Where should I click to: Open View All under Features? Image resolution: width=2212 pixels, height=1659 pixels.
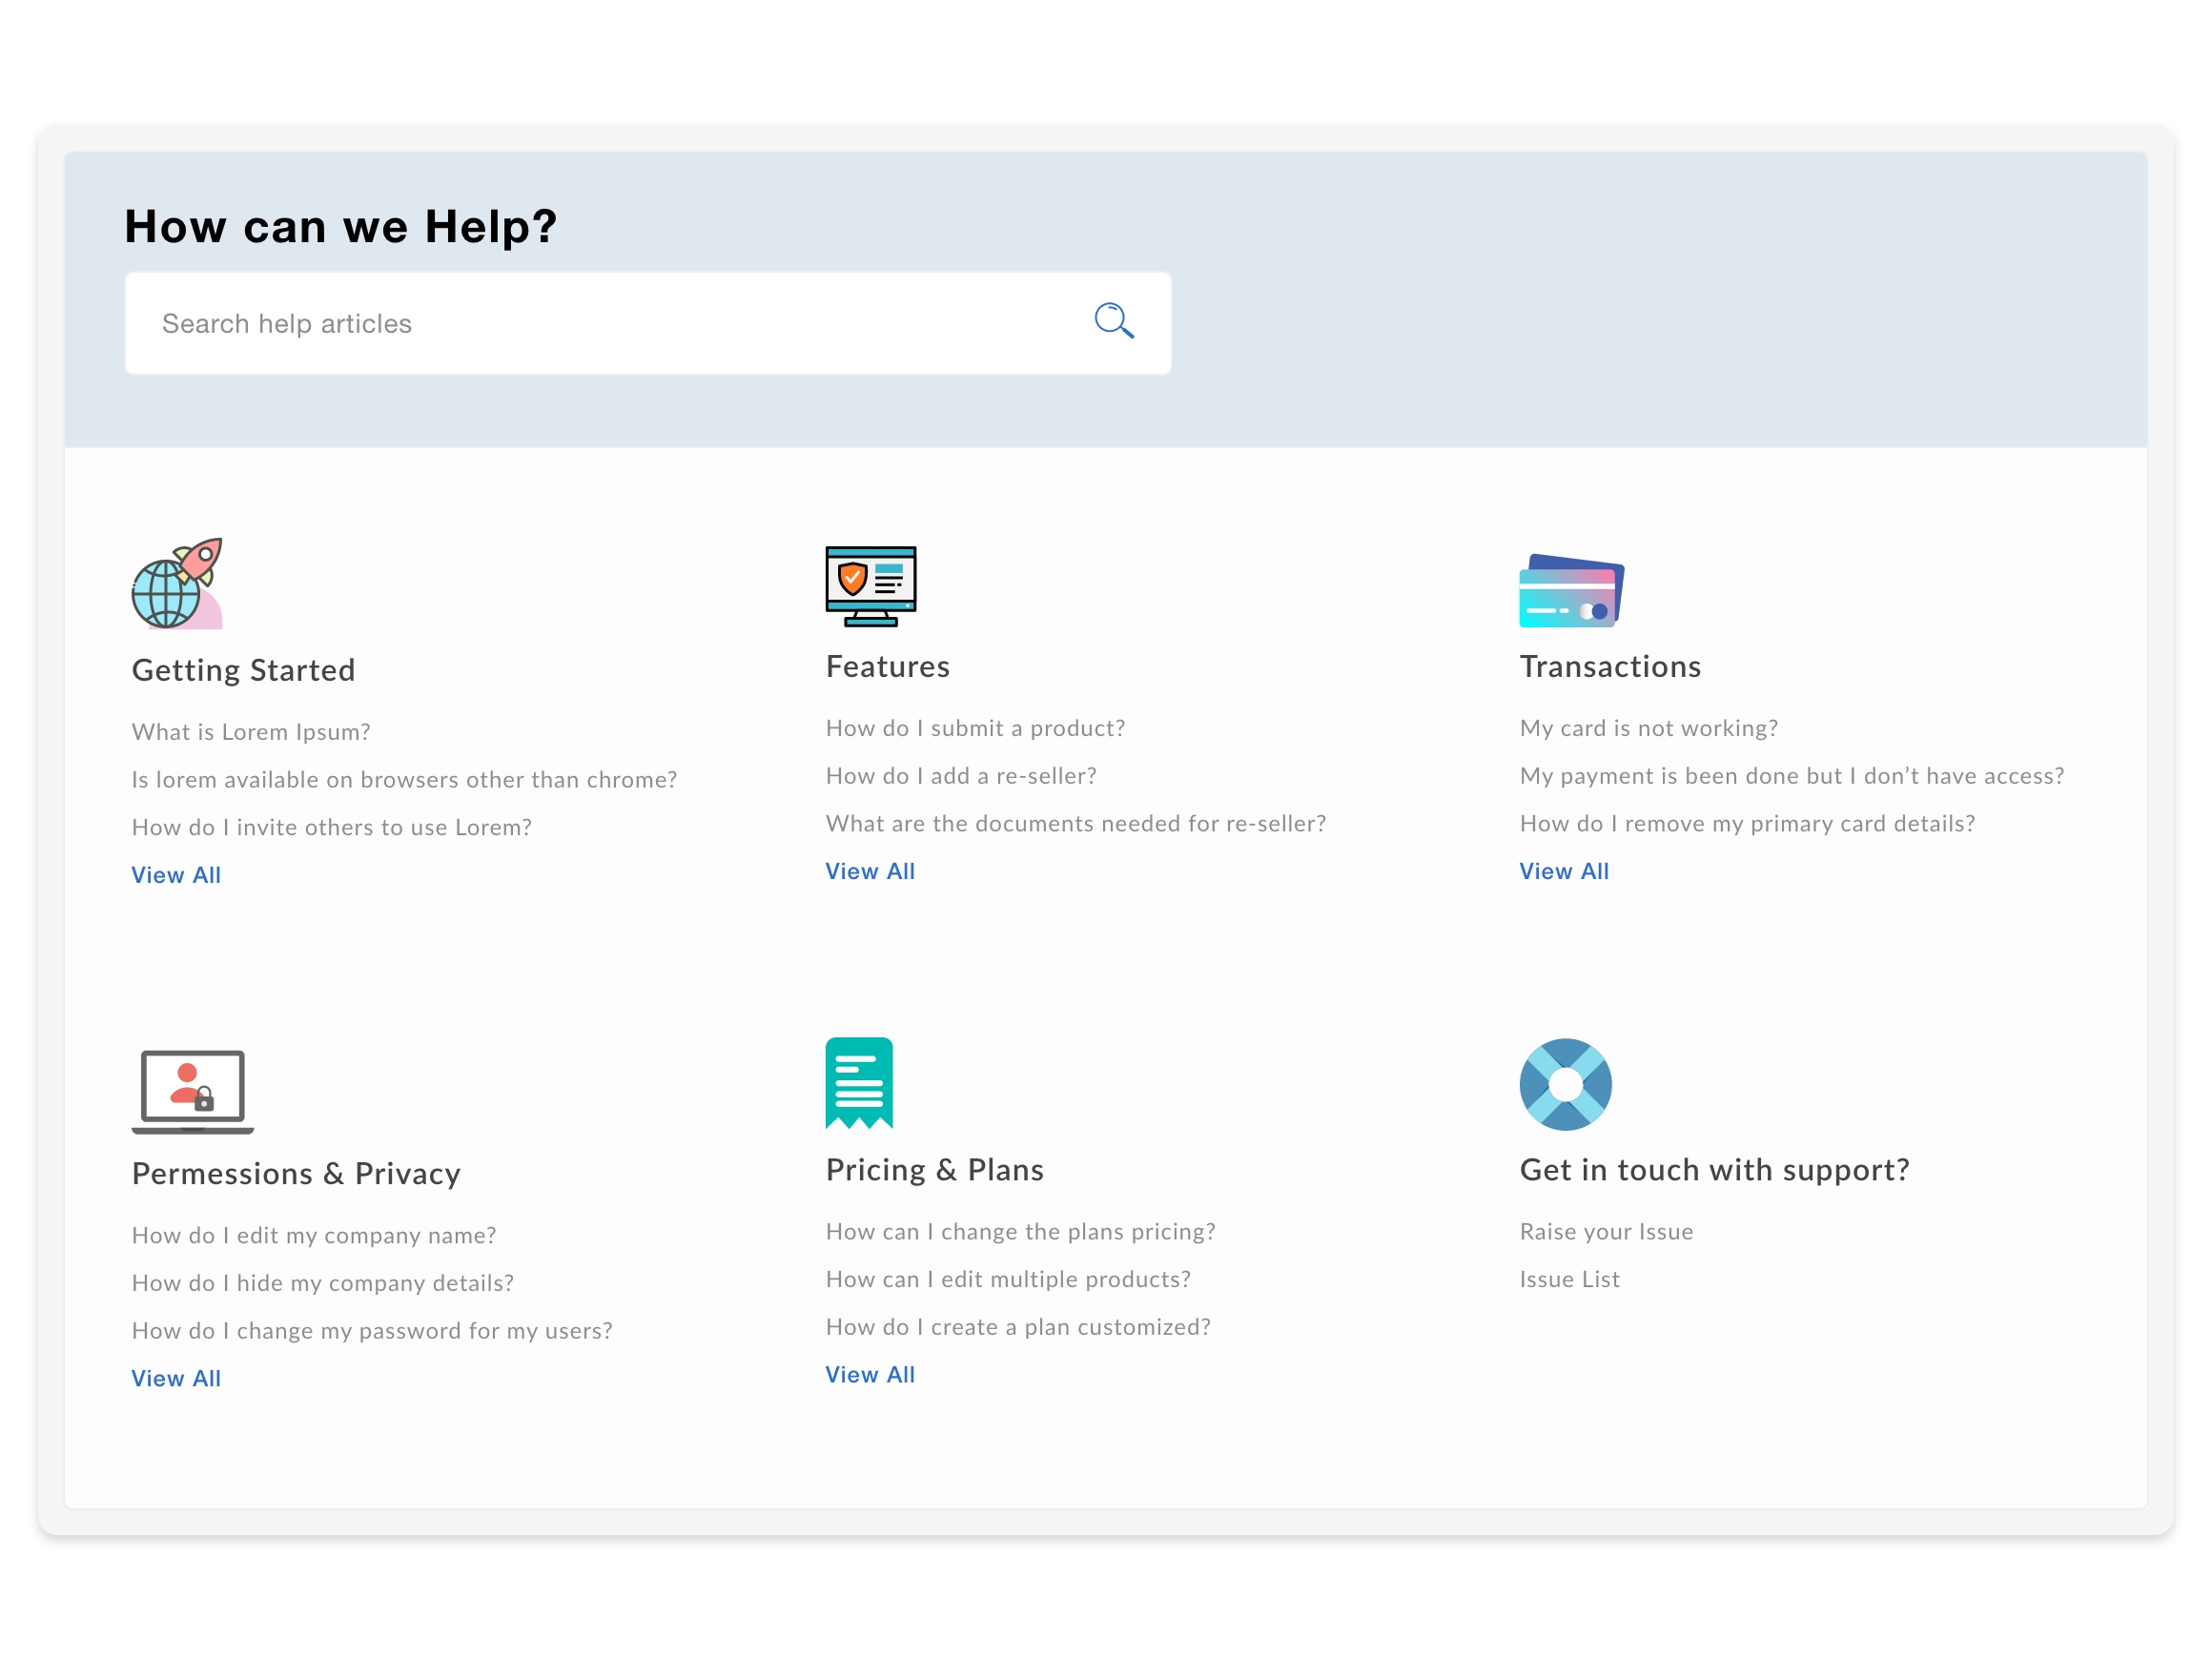(869, 871)
